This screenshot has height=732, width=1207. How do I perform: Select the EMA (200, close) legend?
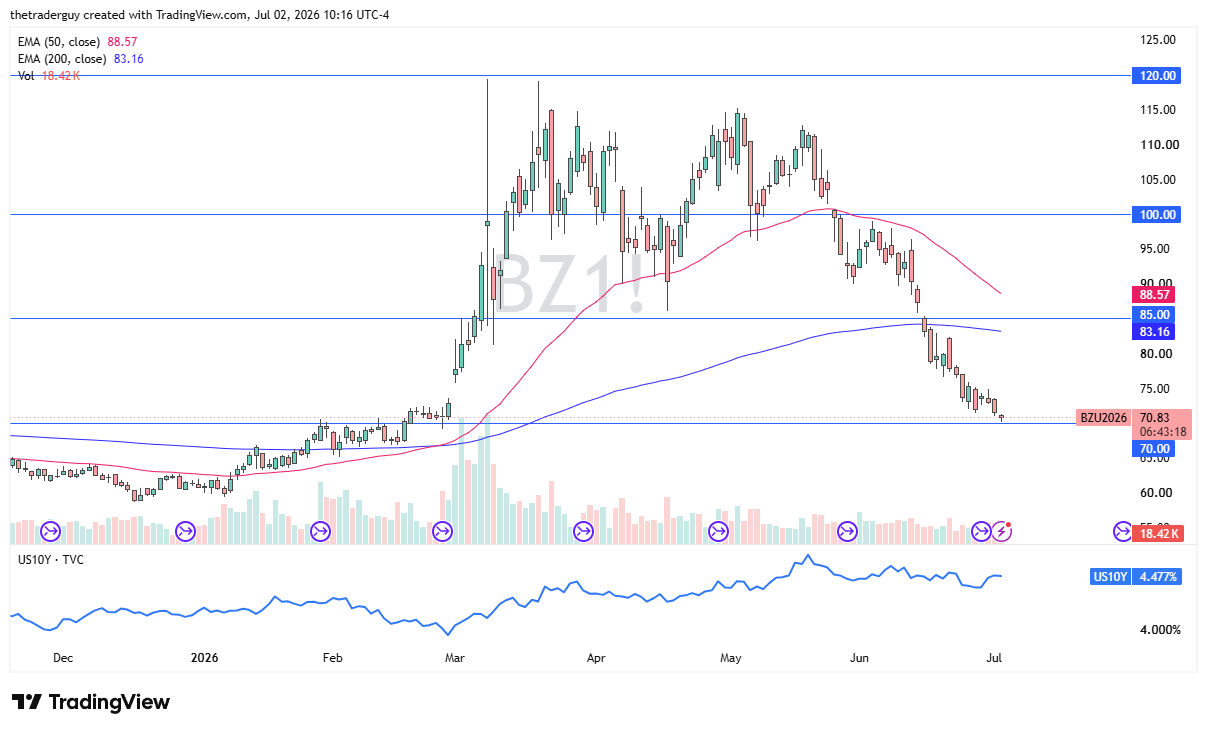pos(82,59)
